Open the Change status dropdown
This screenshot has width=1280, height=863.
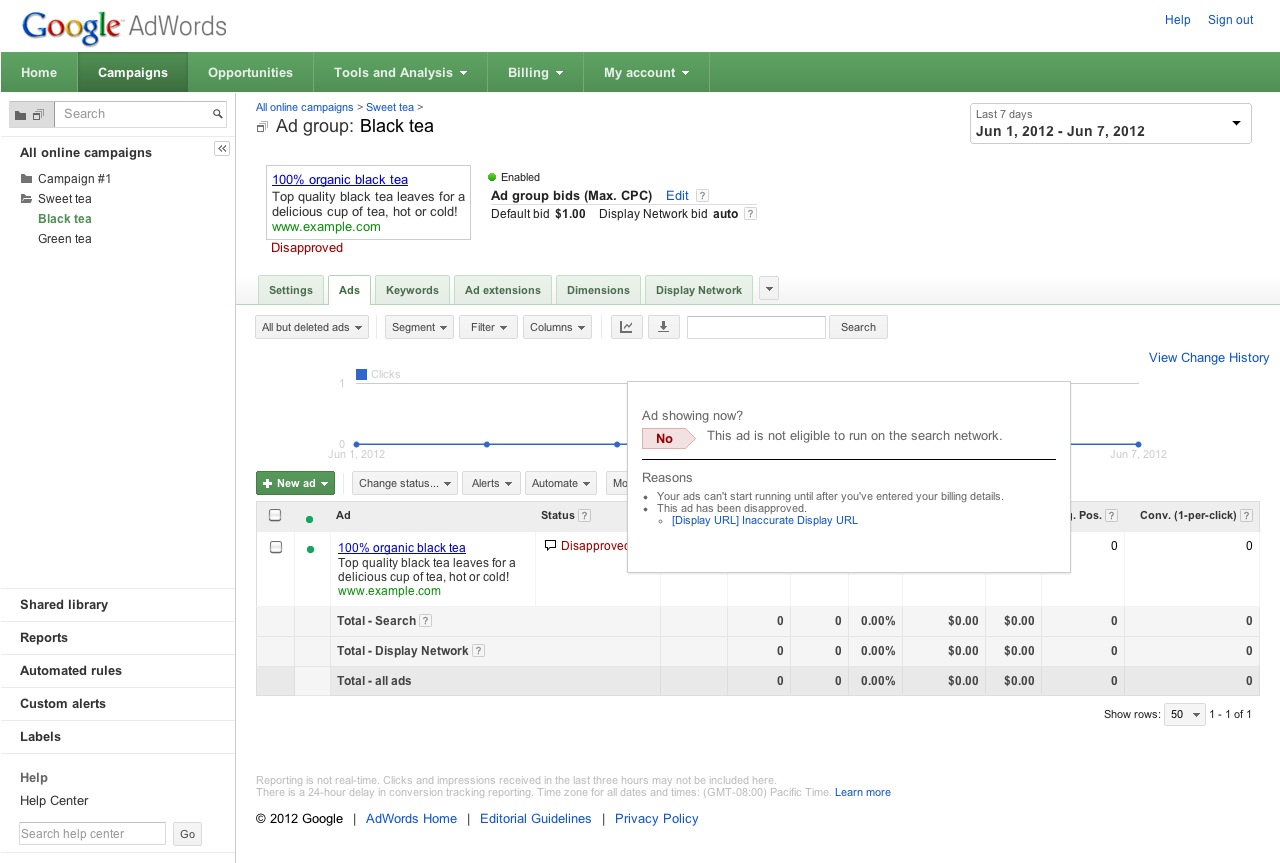405,483
